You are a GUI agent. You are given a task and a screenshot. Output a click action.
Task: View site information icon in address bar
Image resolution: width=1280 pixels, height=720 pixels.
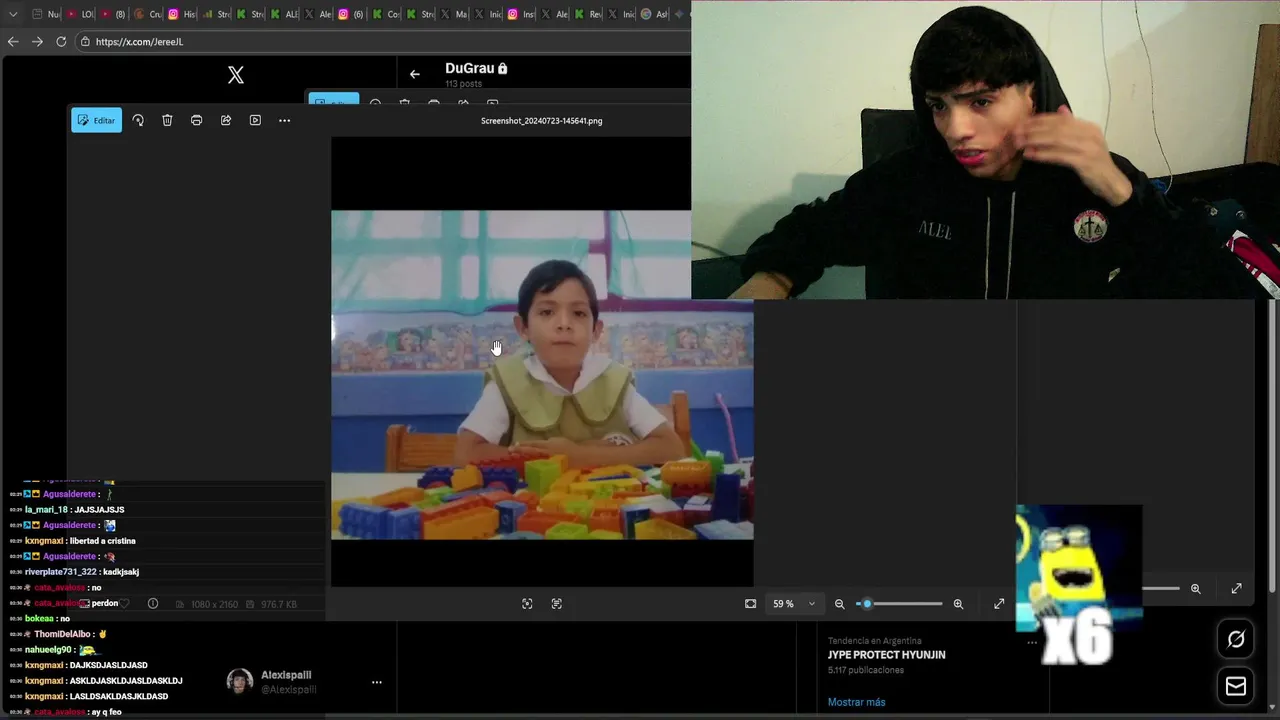tap(86, 41)
